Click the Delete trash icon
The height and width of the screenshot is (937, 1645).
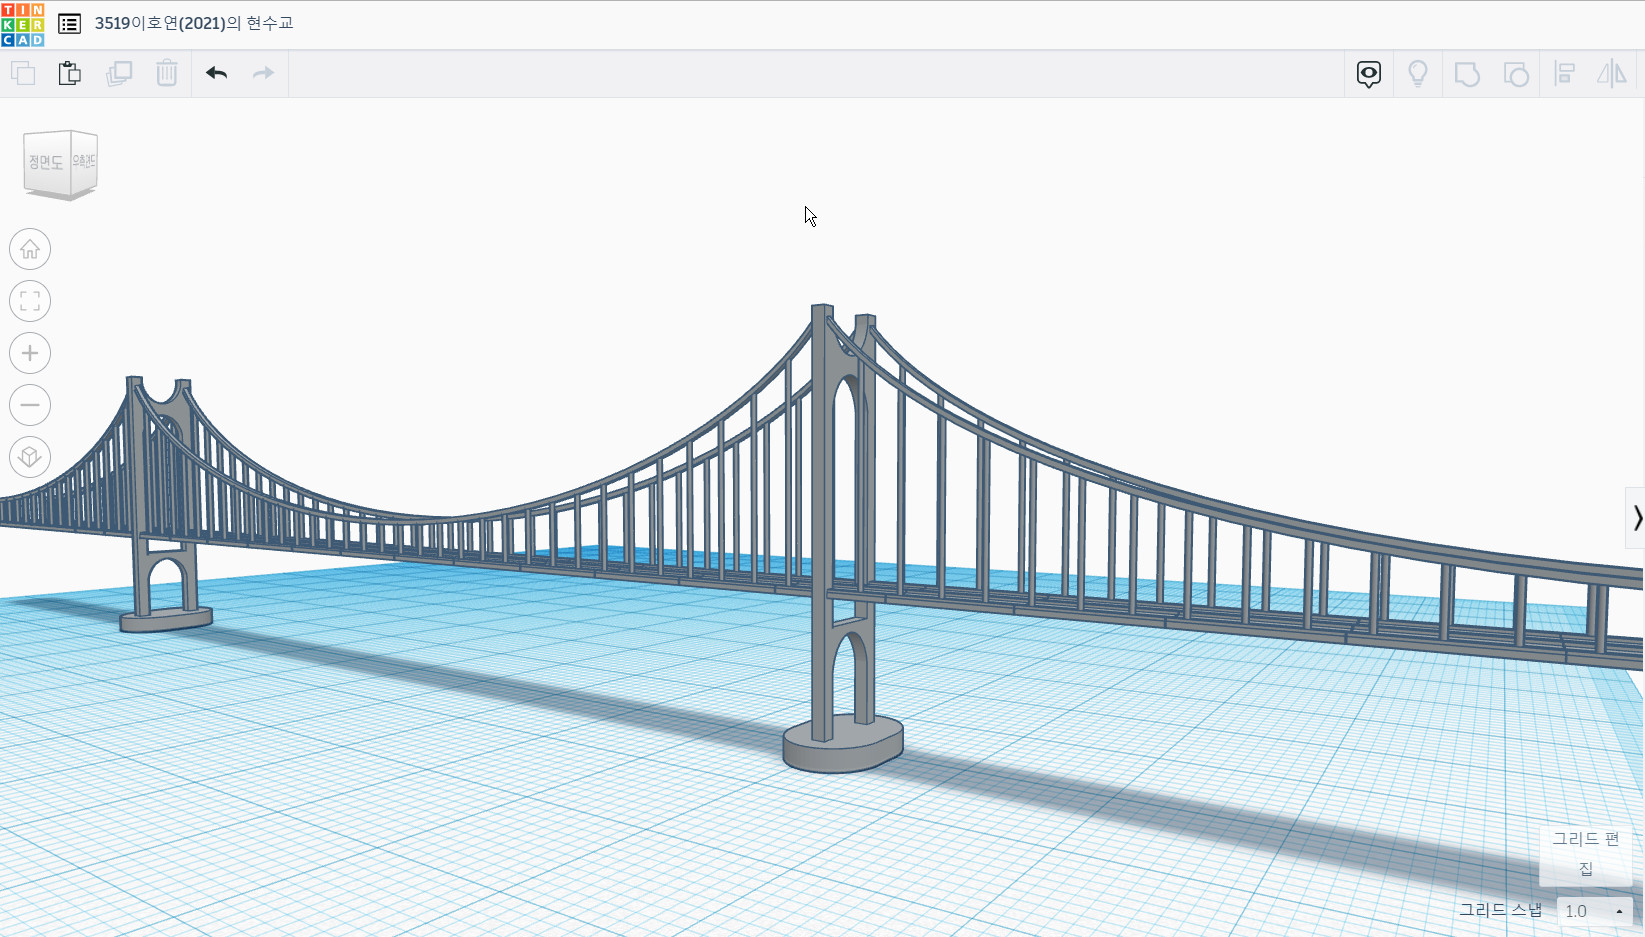pos(167,73)
